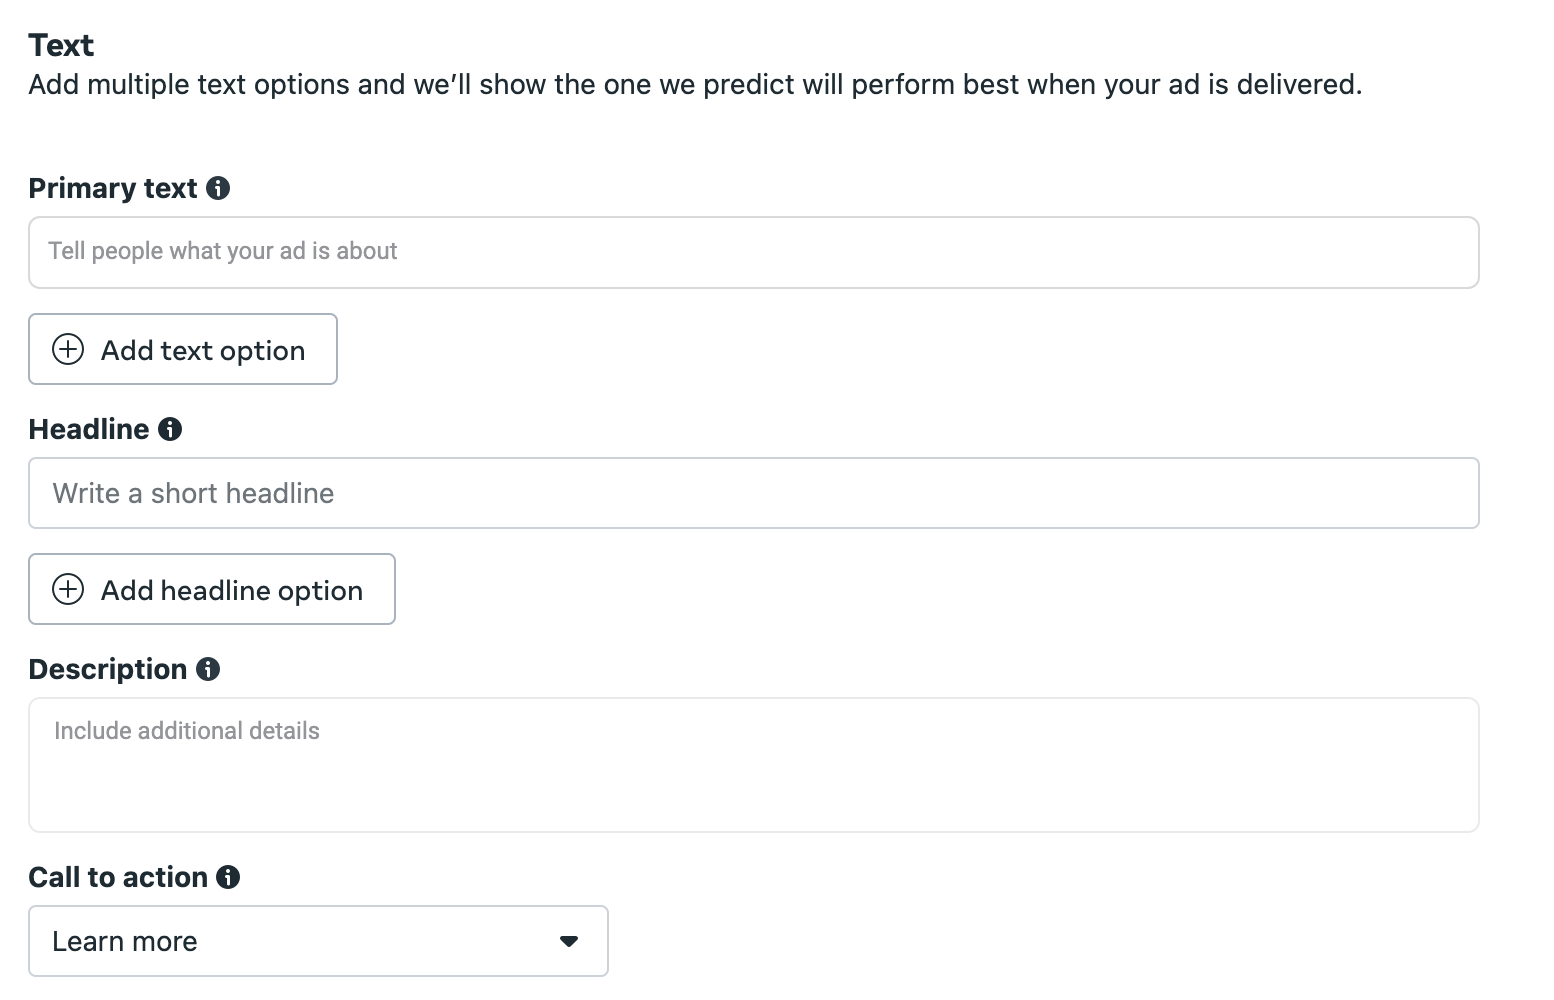Click the info icon beside Primary text
The height and width of the screenshot is (1000, 1554).
click(x=218, y=188)
